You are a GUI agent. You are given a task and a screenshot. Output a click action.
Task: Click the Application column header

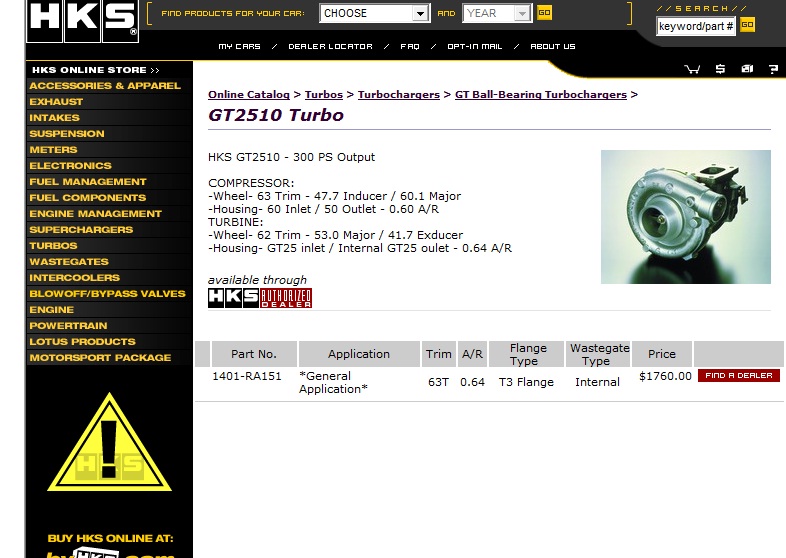tap(359, 354)
